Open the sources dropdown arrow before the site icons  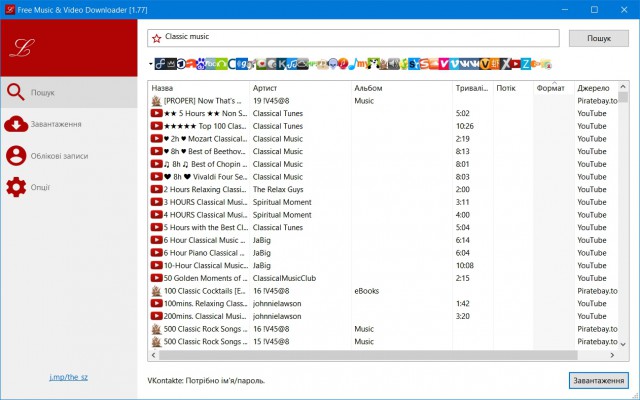[151, 64]
